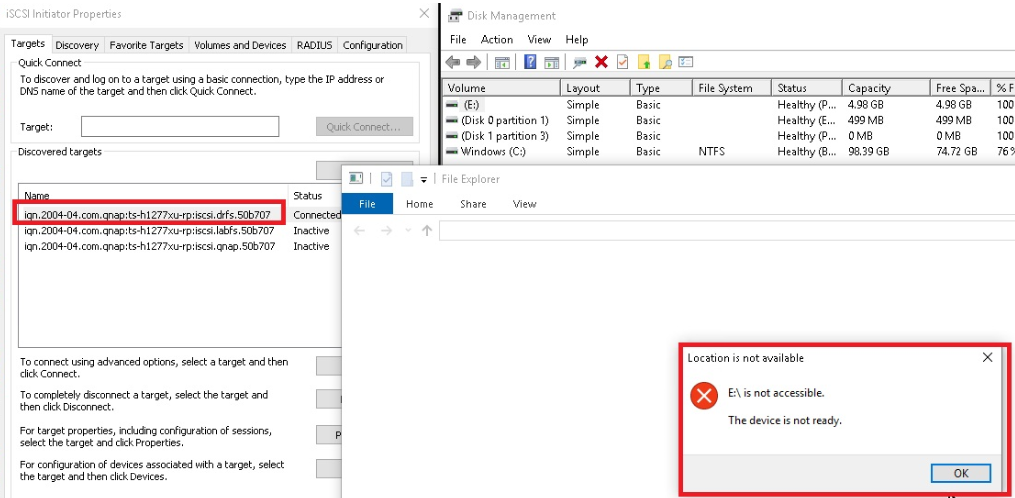1015x498 pixels.
Task: Click the red error icon in the dialog
Action: coord(705,396)
